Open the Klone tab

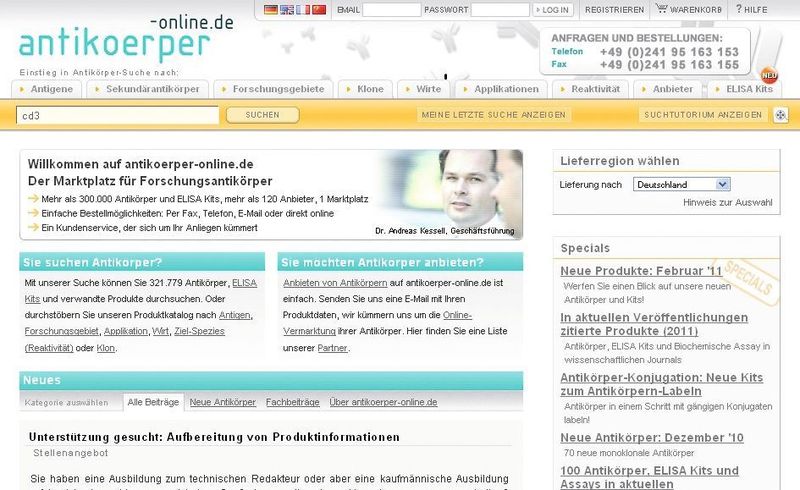point(365,89)
